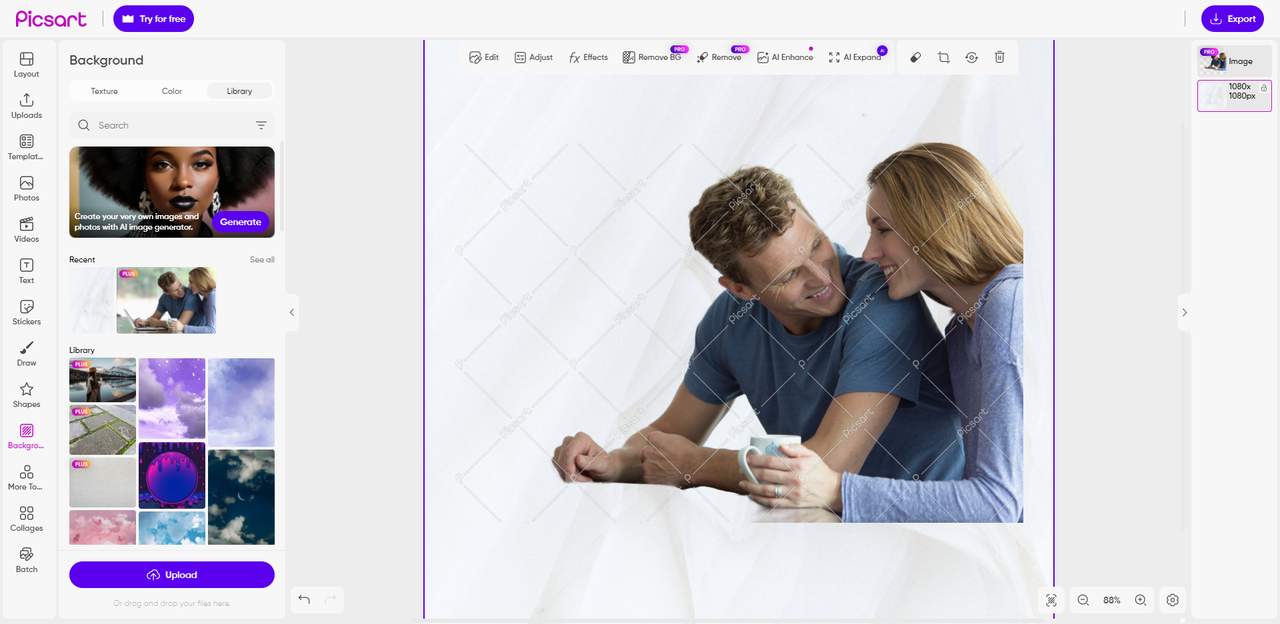Screen dimensions: 1280x624
Task: Open the Layout tool in sidebar
Action: pyautogui.click(x=26, y=64)
